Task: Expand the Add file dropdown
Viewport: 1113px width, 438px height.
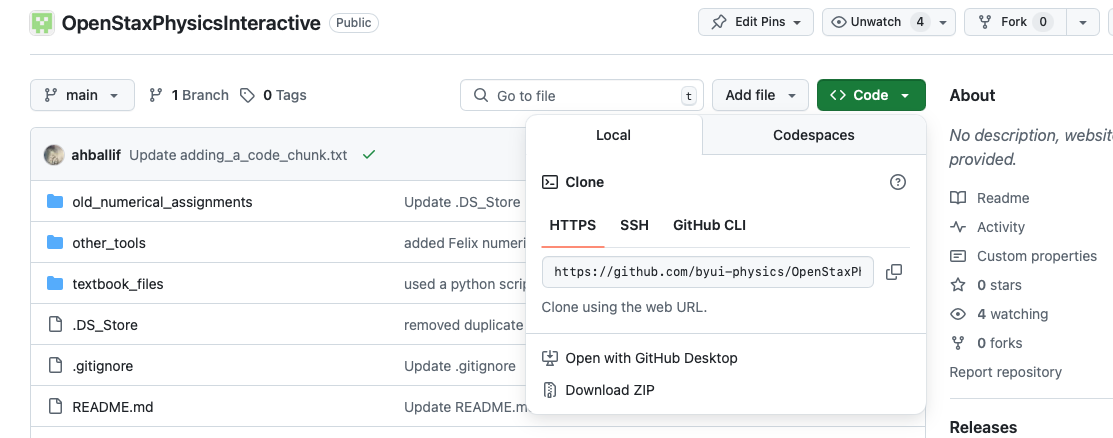Action: click(x=760, y=95)
